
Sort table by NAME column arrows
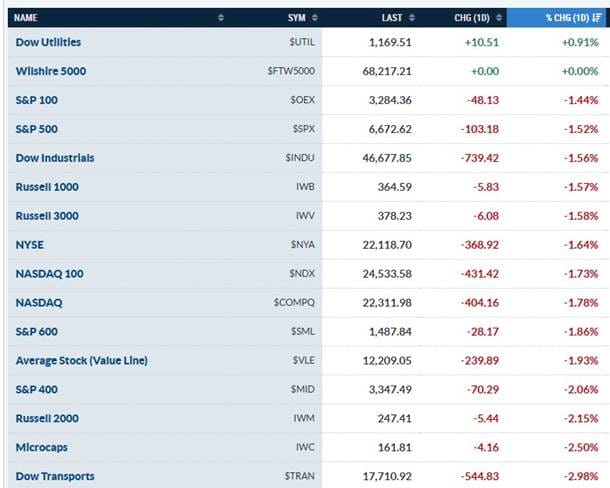click(x=221, y=18)
